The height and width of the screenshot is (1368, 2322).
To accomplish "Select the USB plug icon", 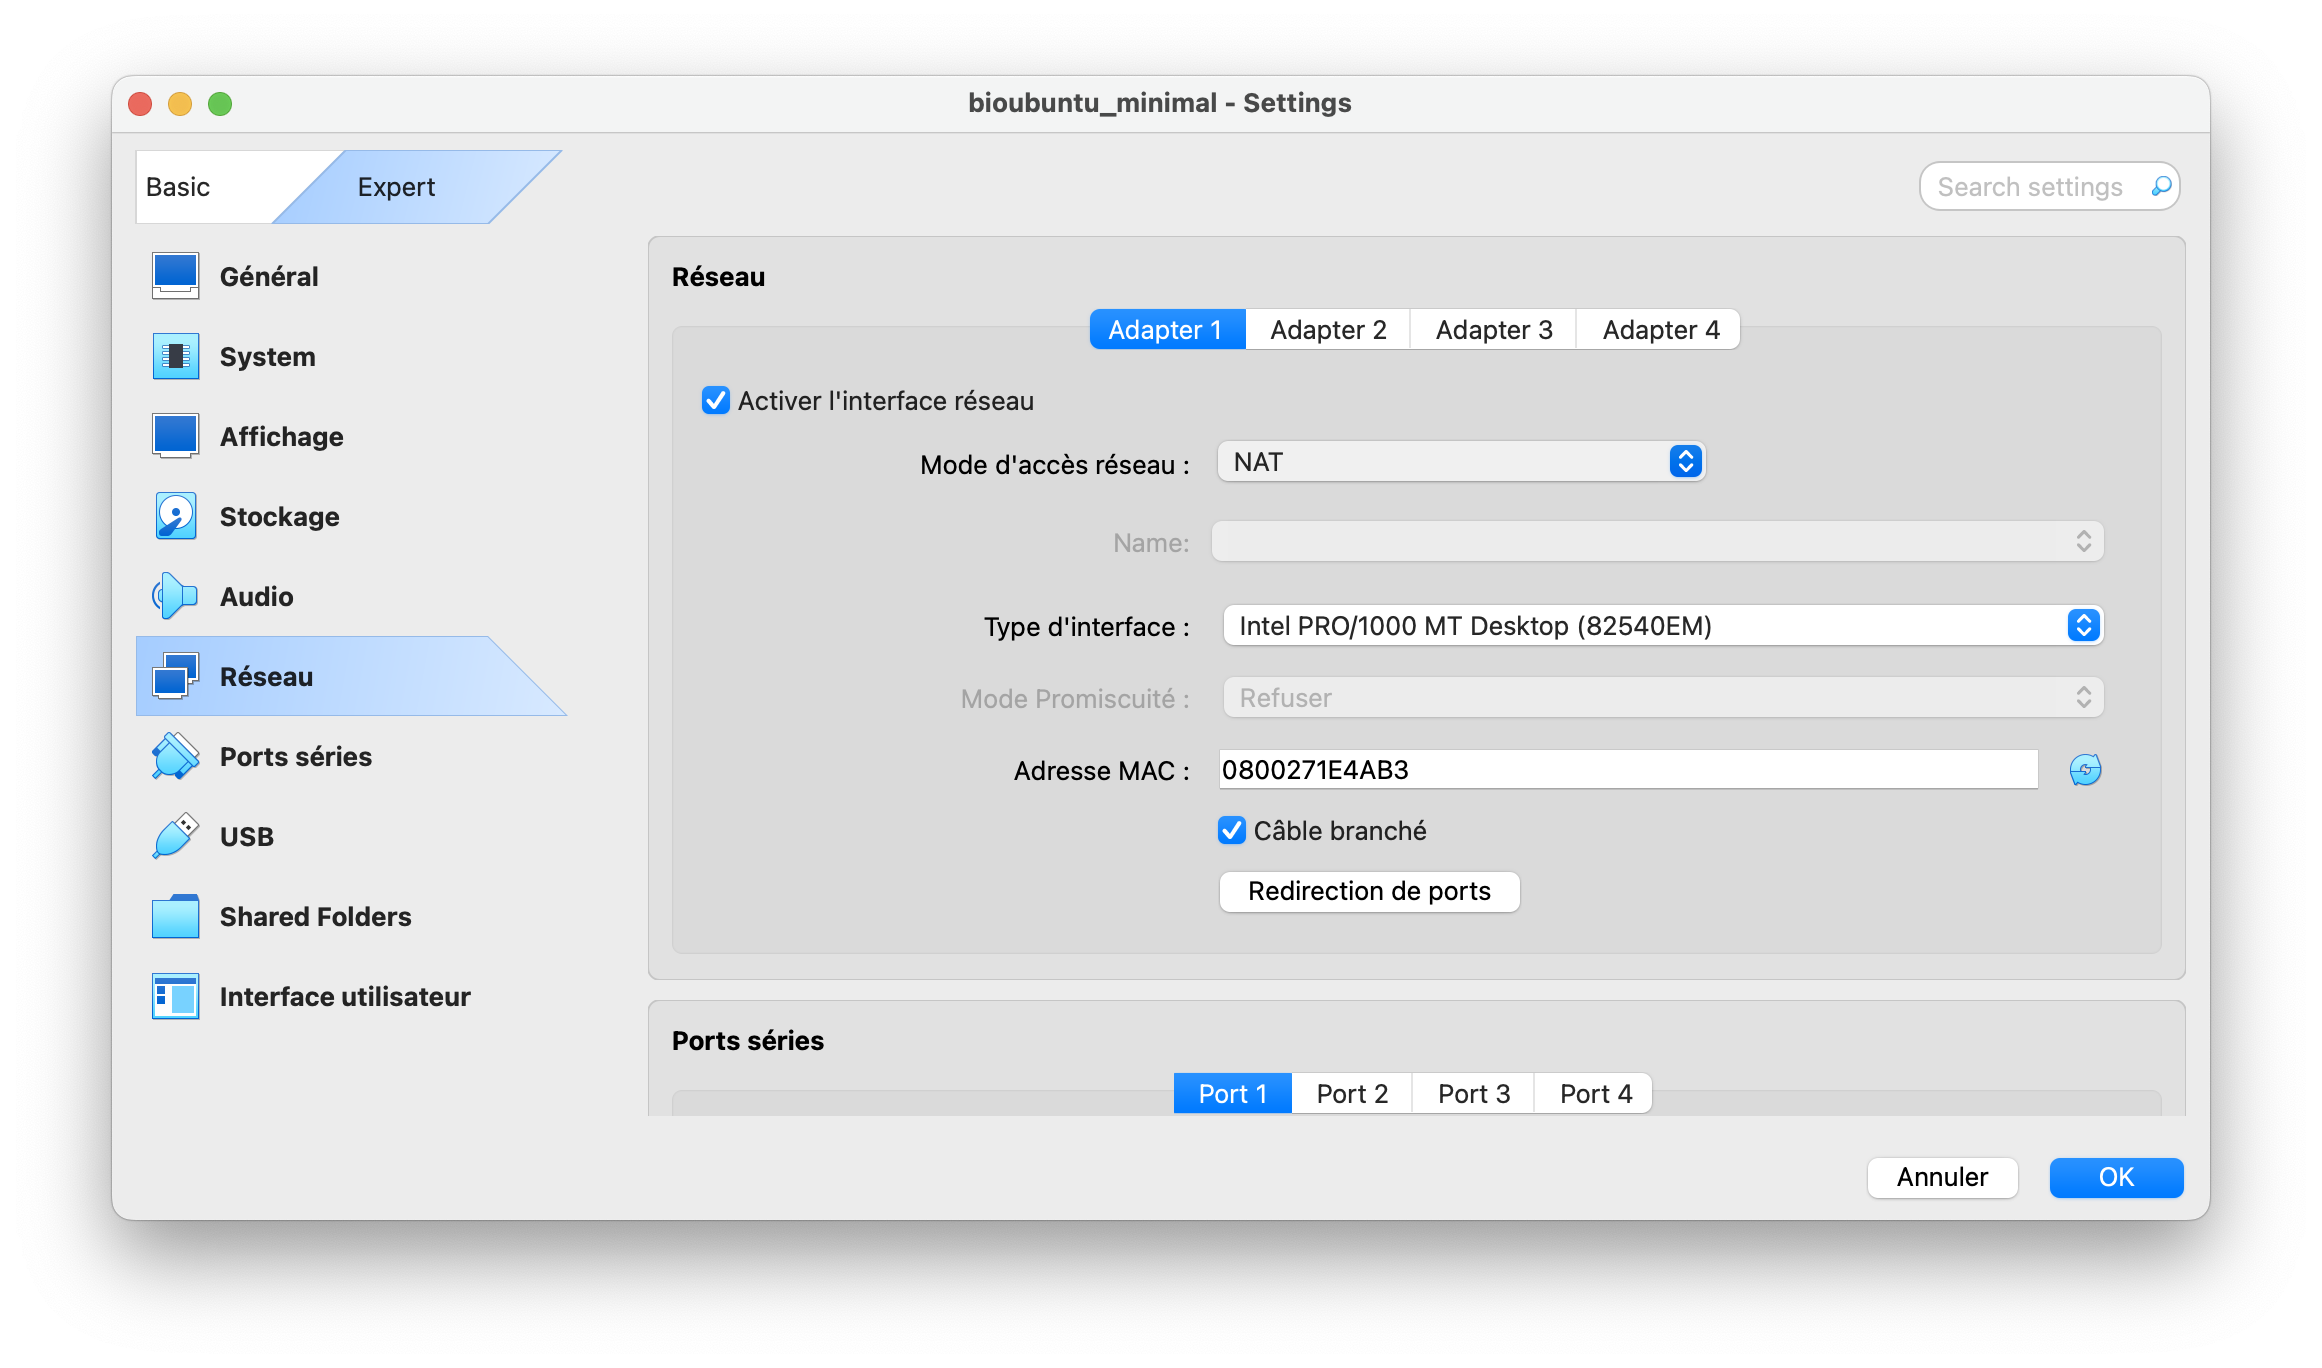I will click(175, 836).
